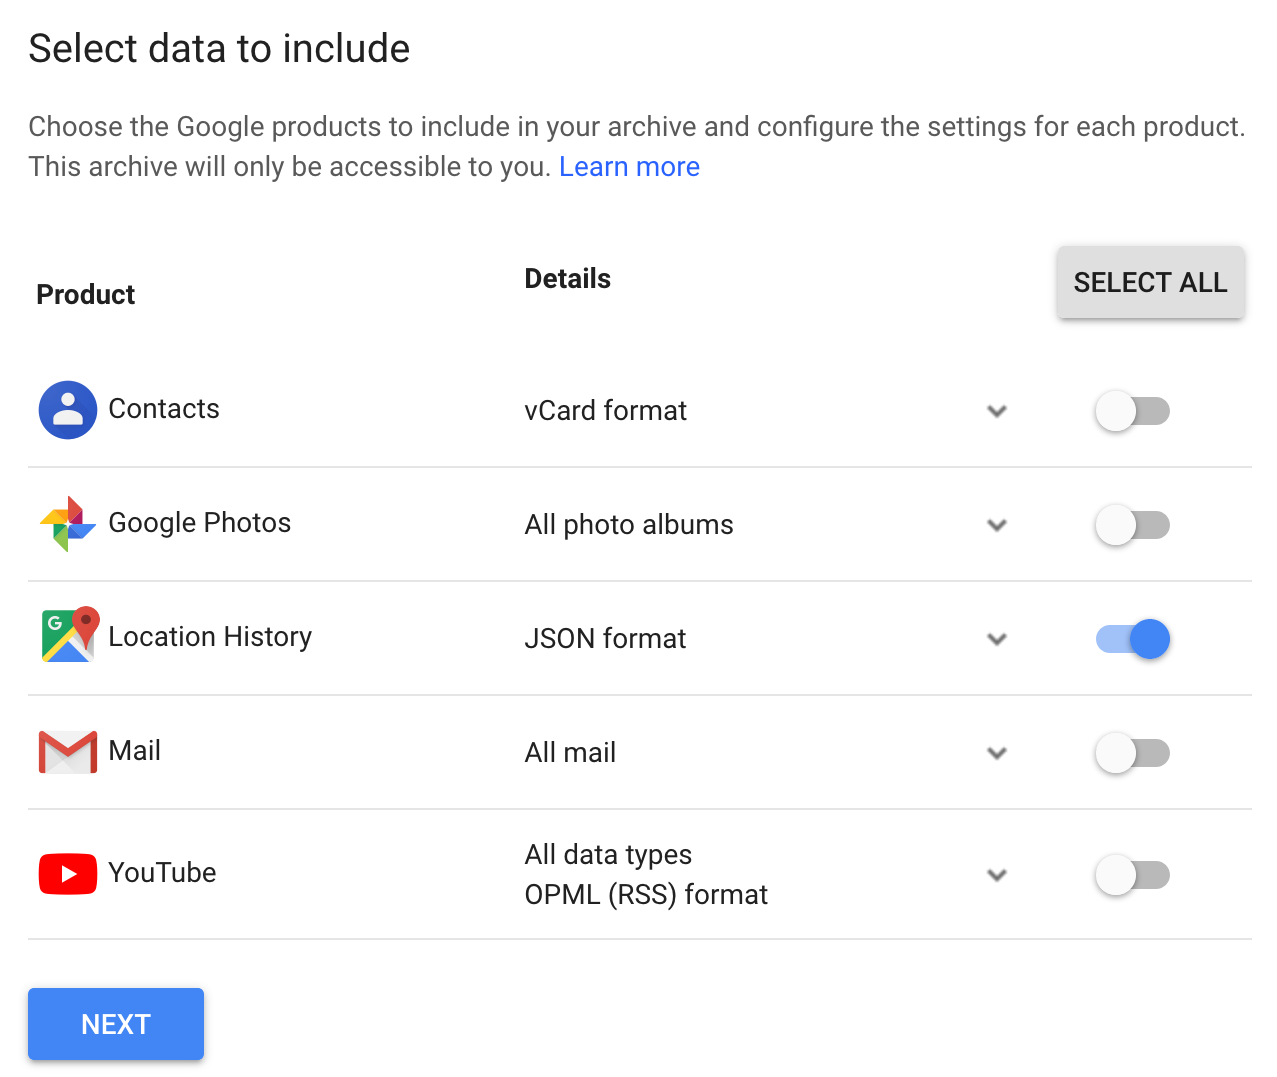Click the Location History product label
This screenshot has width=1277, height=1077.
[x=210, y=637]
